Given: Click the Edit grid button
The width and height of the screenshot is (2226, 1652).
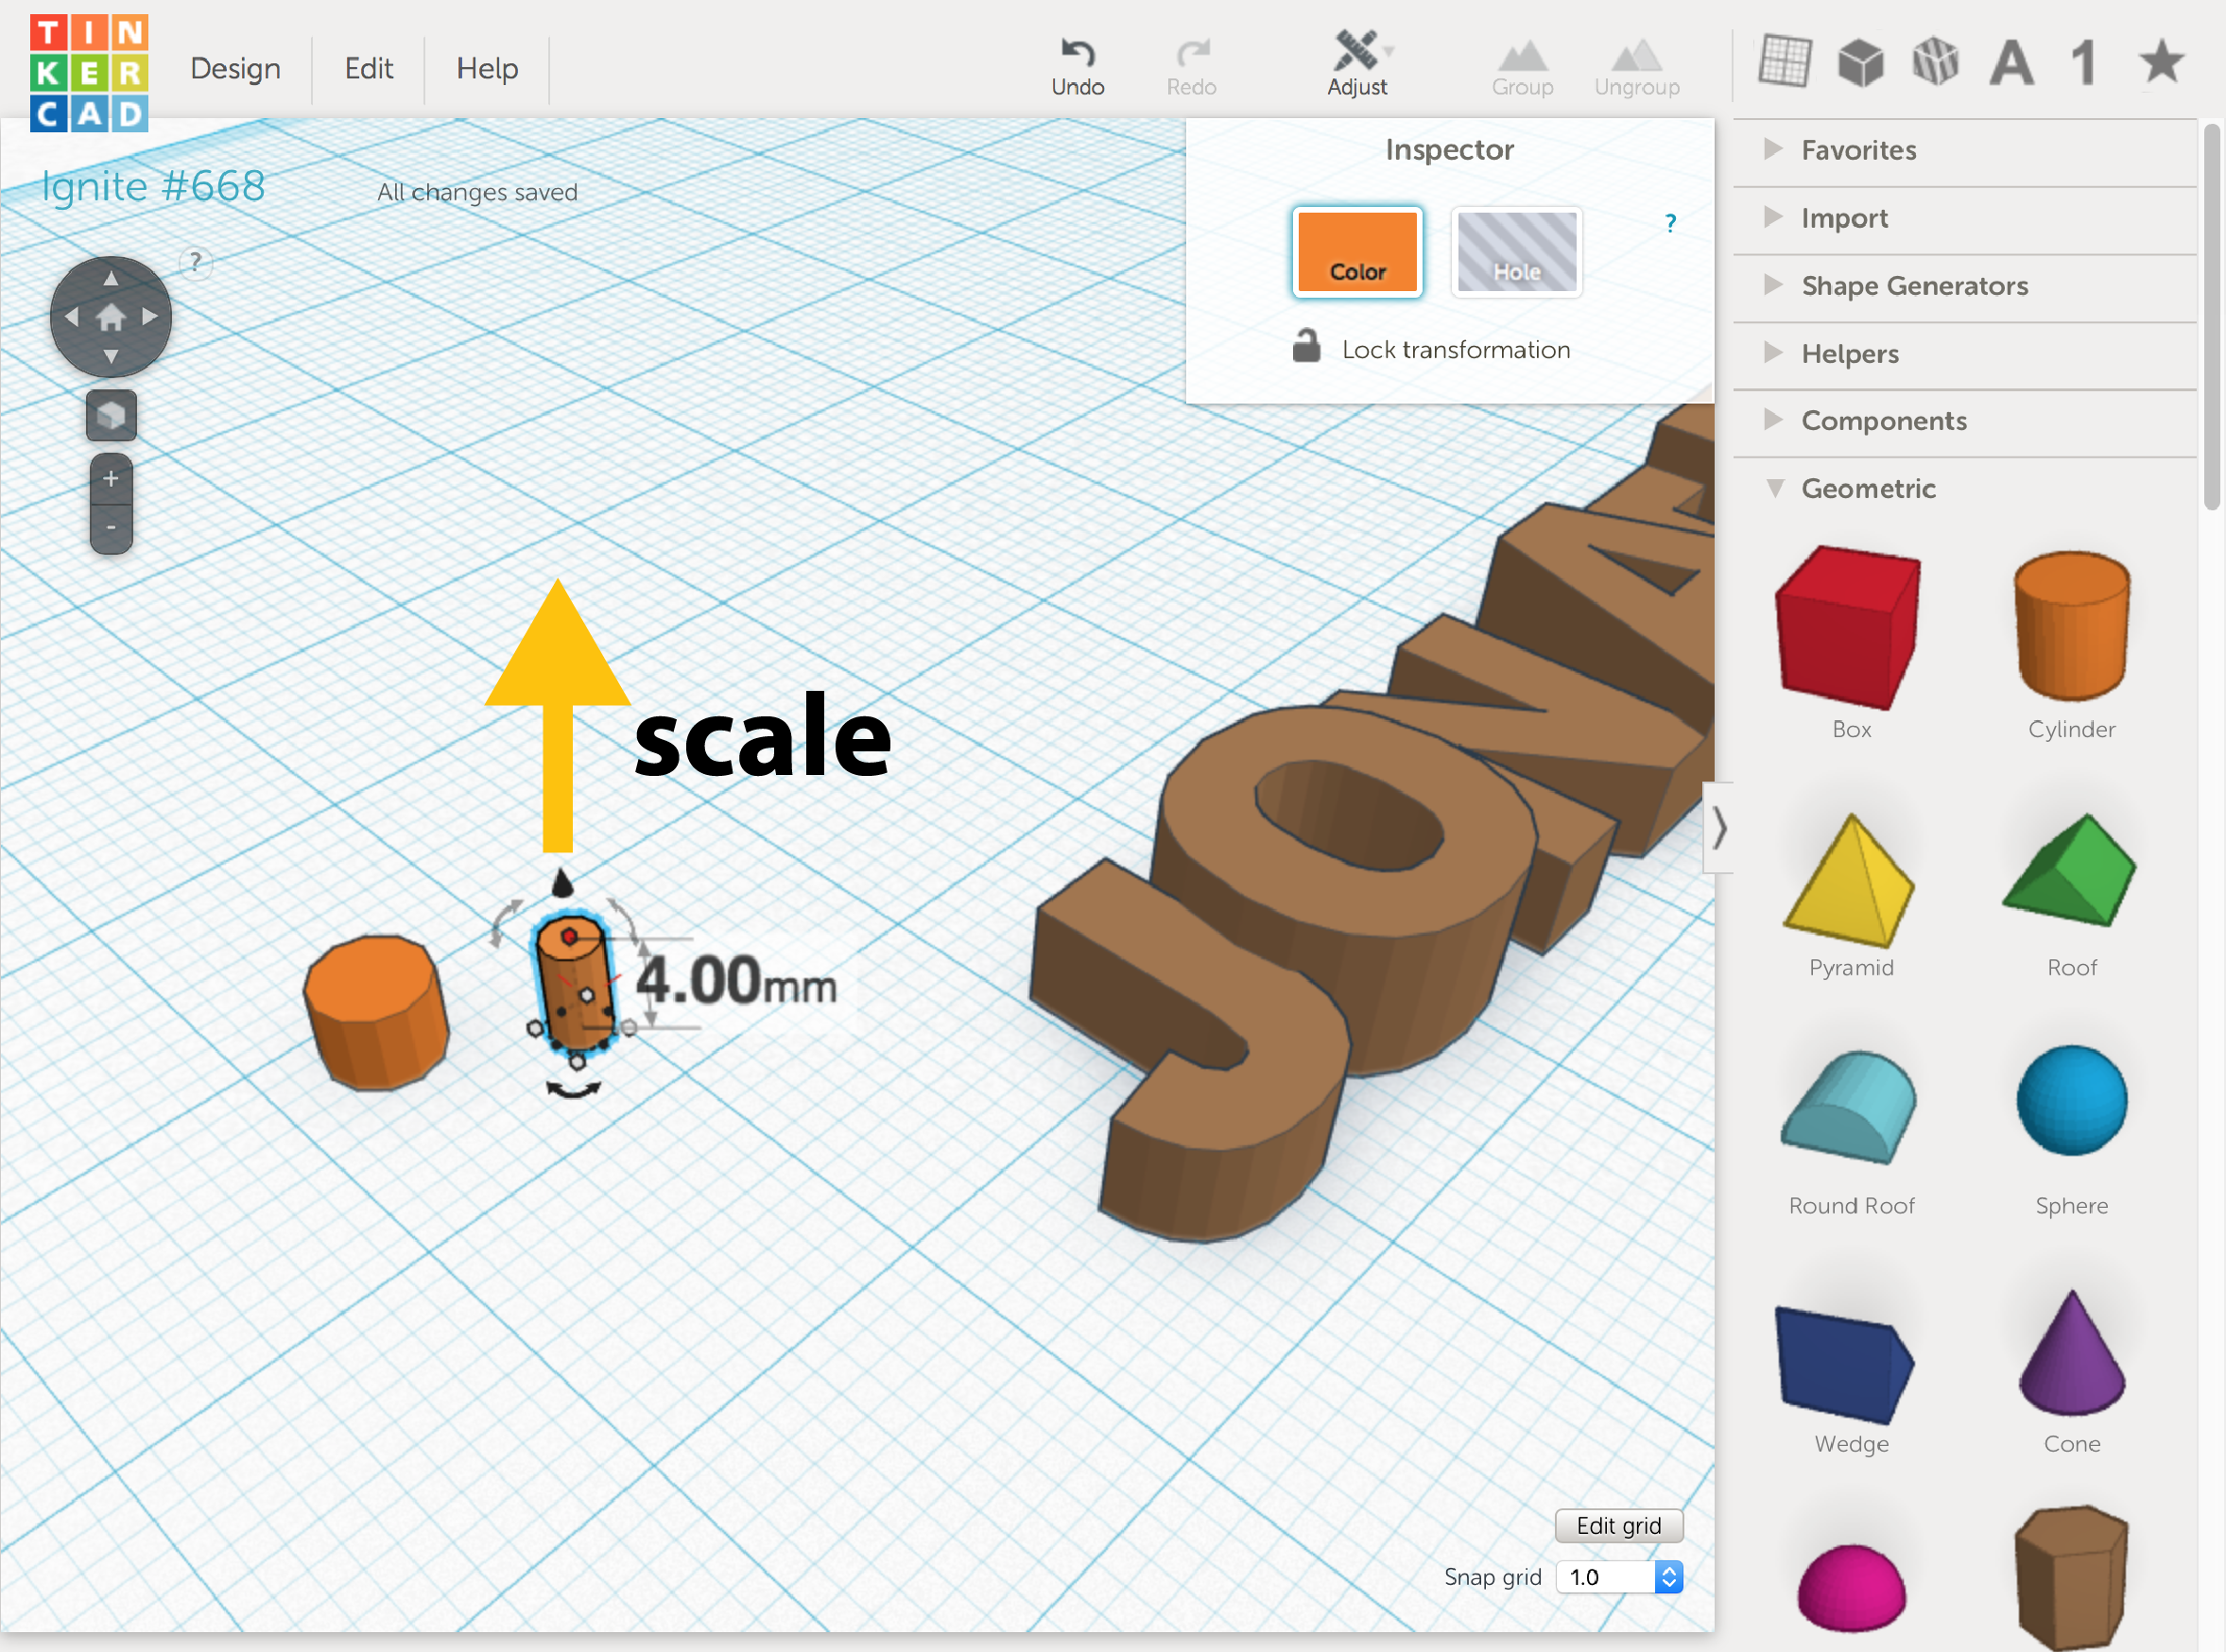Looking at the screenshot, I should pos(1618,1525).
